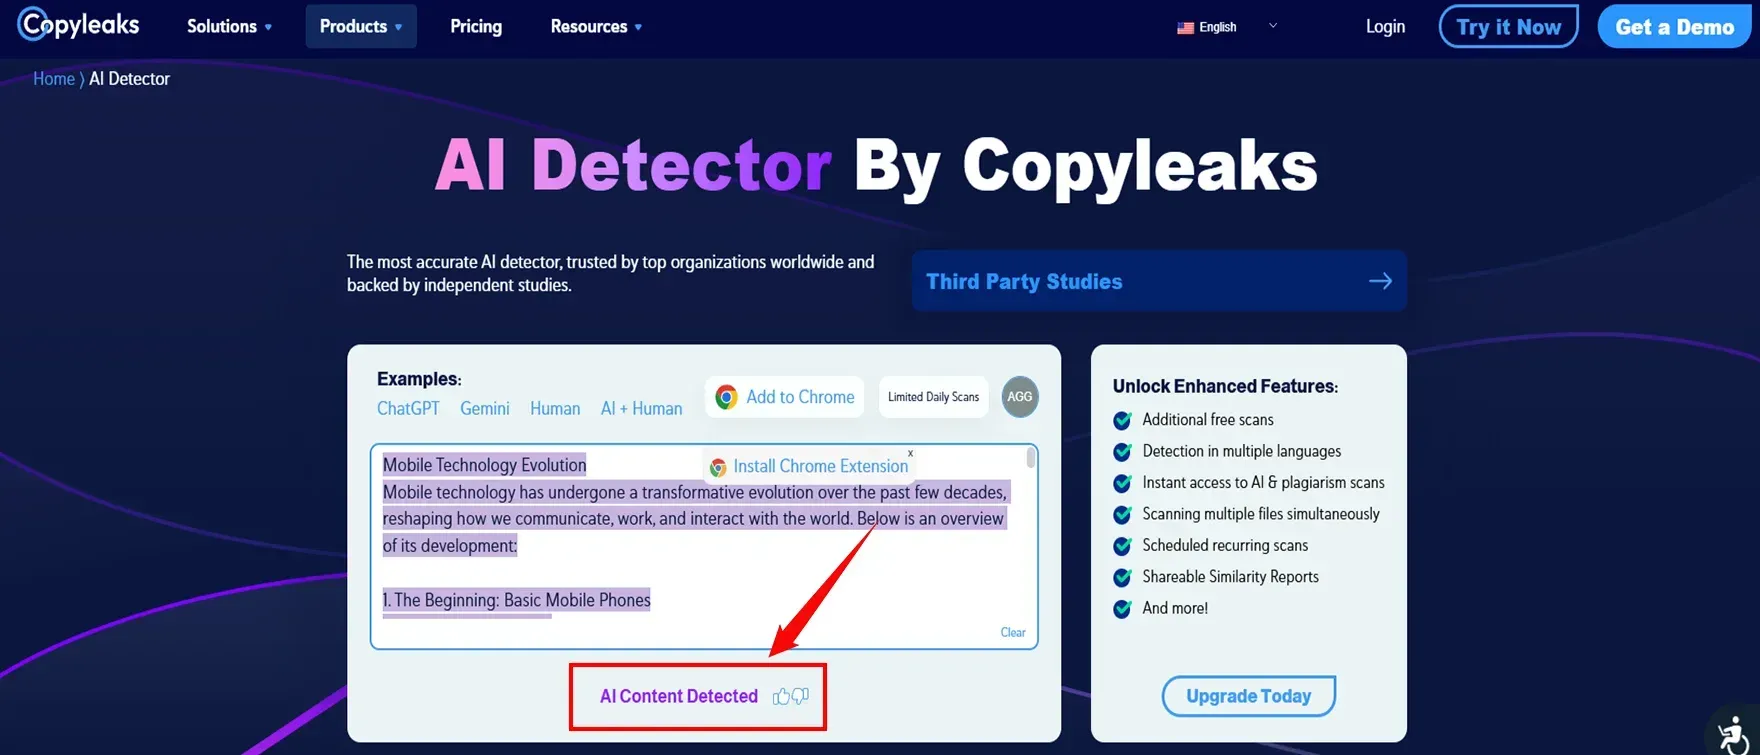Click the Install Chrome Extension popup
Viewport: 1760px width, 755px height.
click(x=809, y=466)
